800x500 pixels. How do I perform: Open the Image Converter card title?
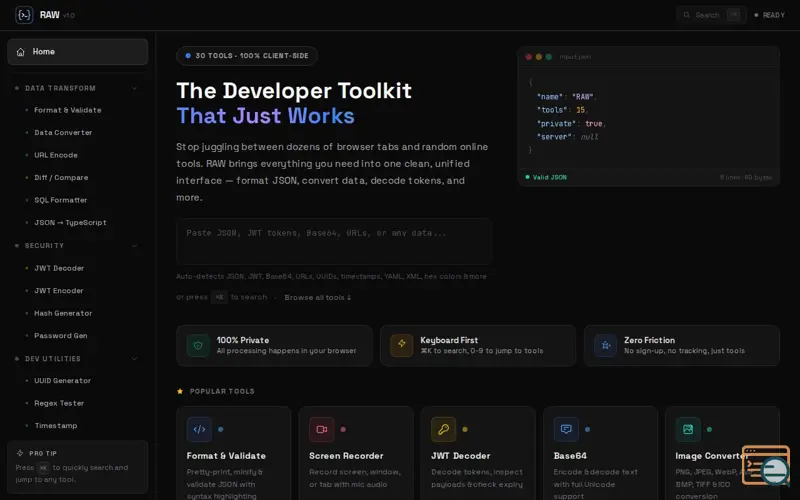coord(712,456)
